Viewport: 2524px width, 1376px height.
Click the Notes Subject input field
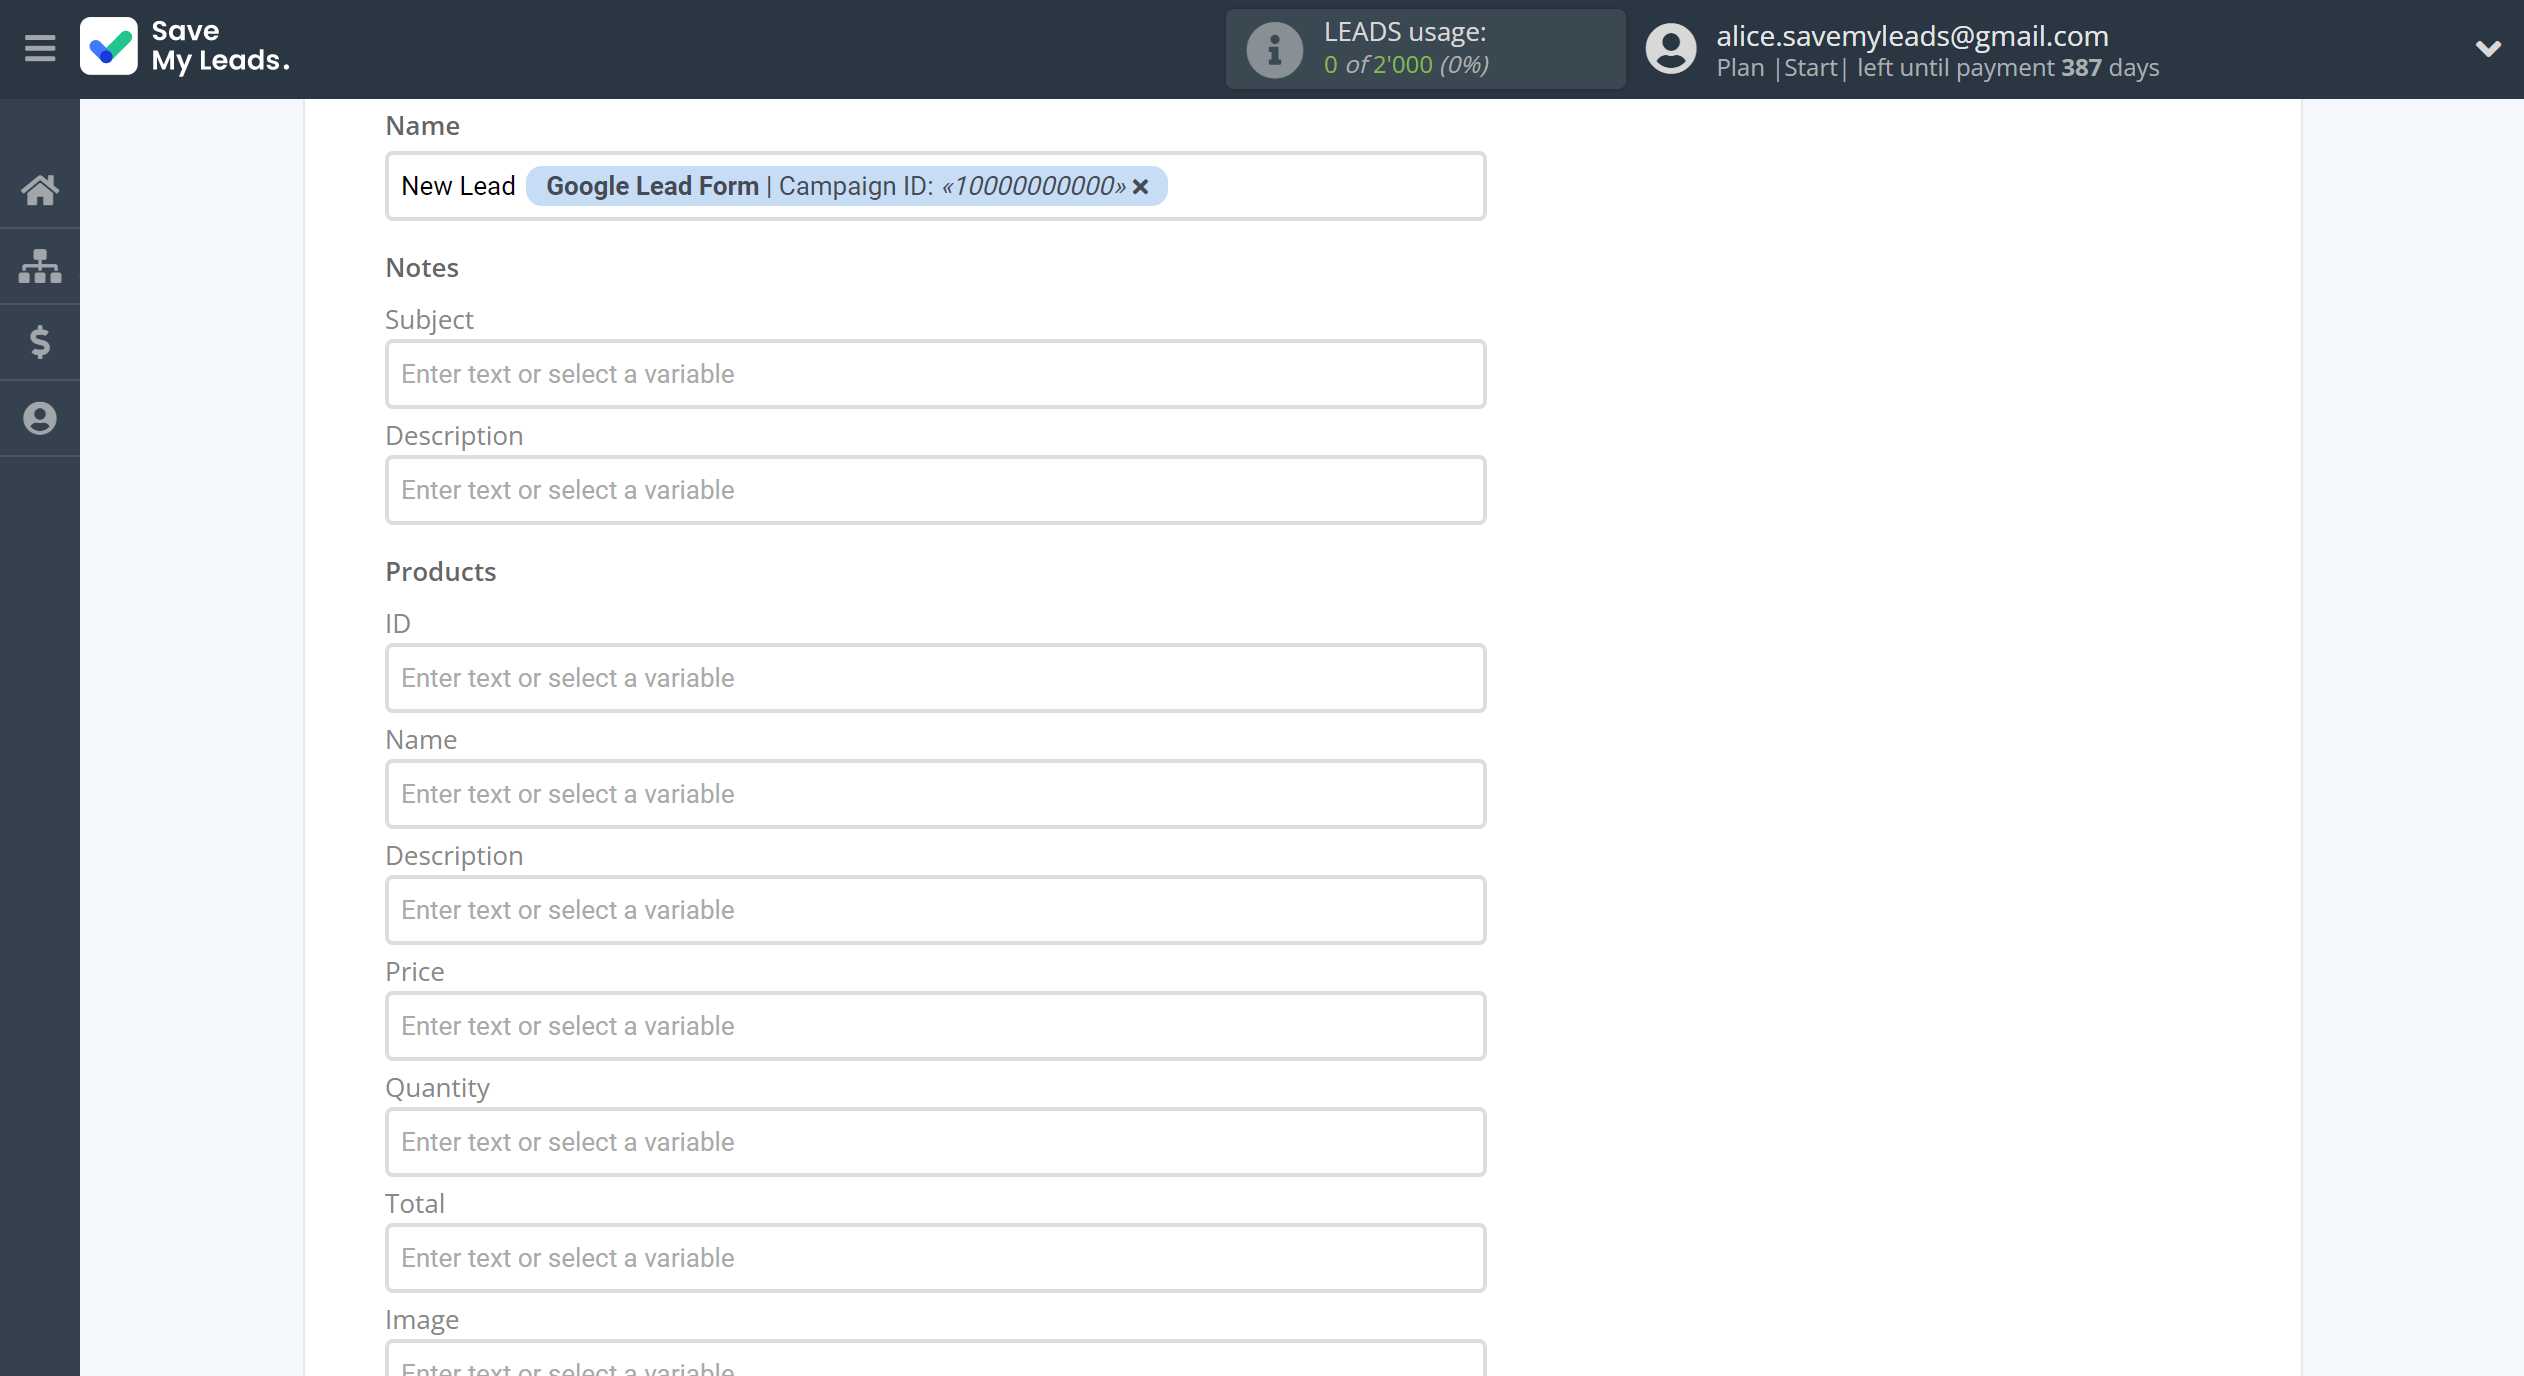936,374
